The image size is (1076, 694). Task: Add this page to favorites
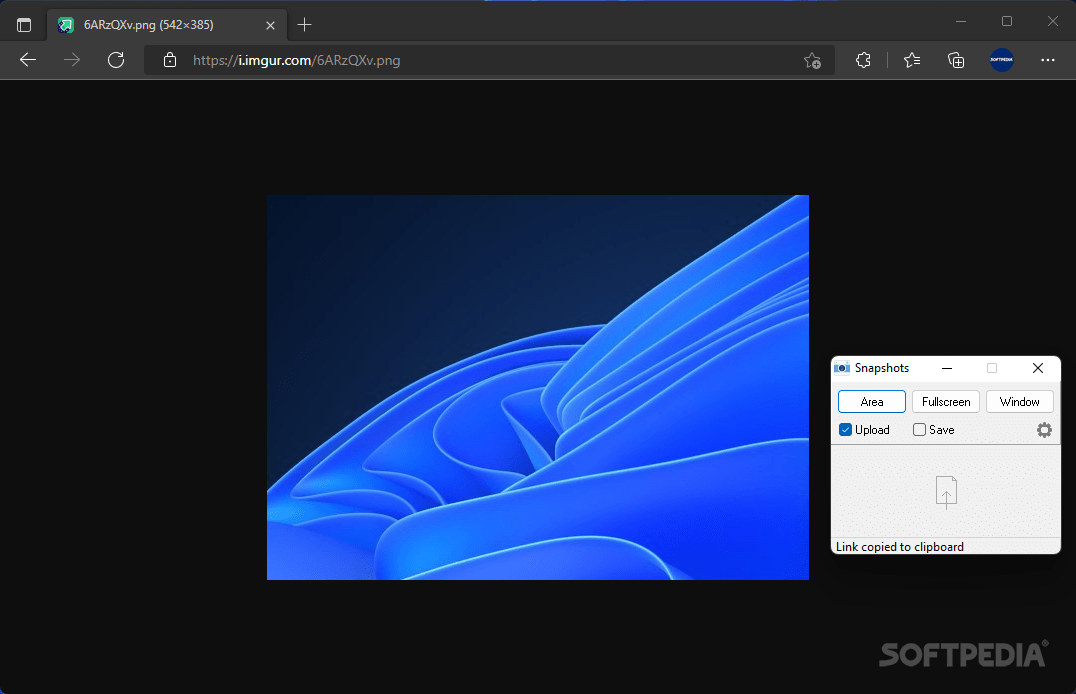[x=812, y=60]
